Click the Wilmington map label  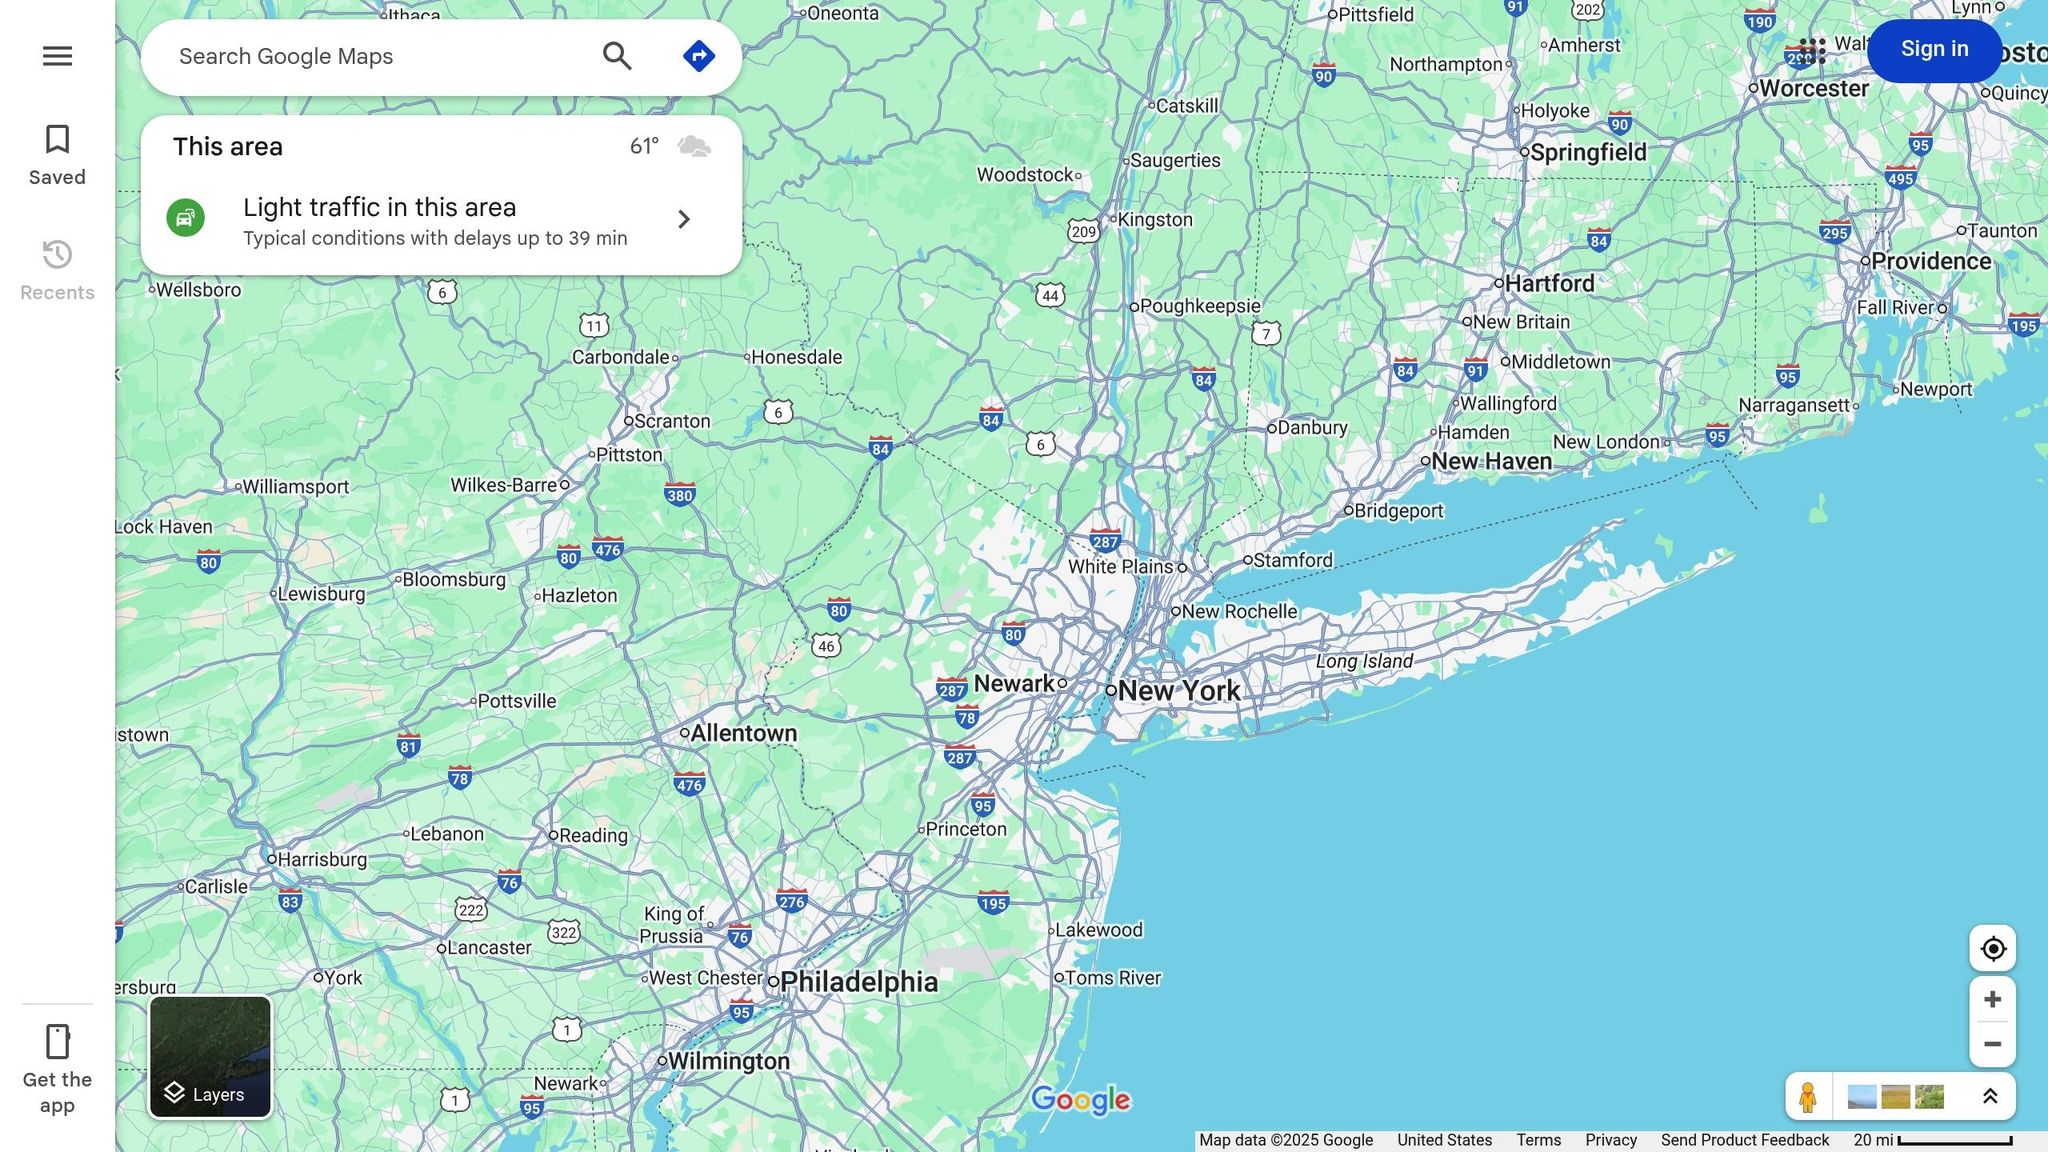click(728, 1061)
